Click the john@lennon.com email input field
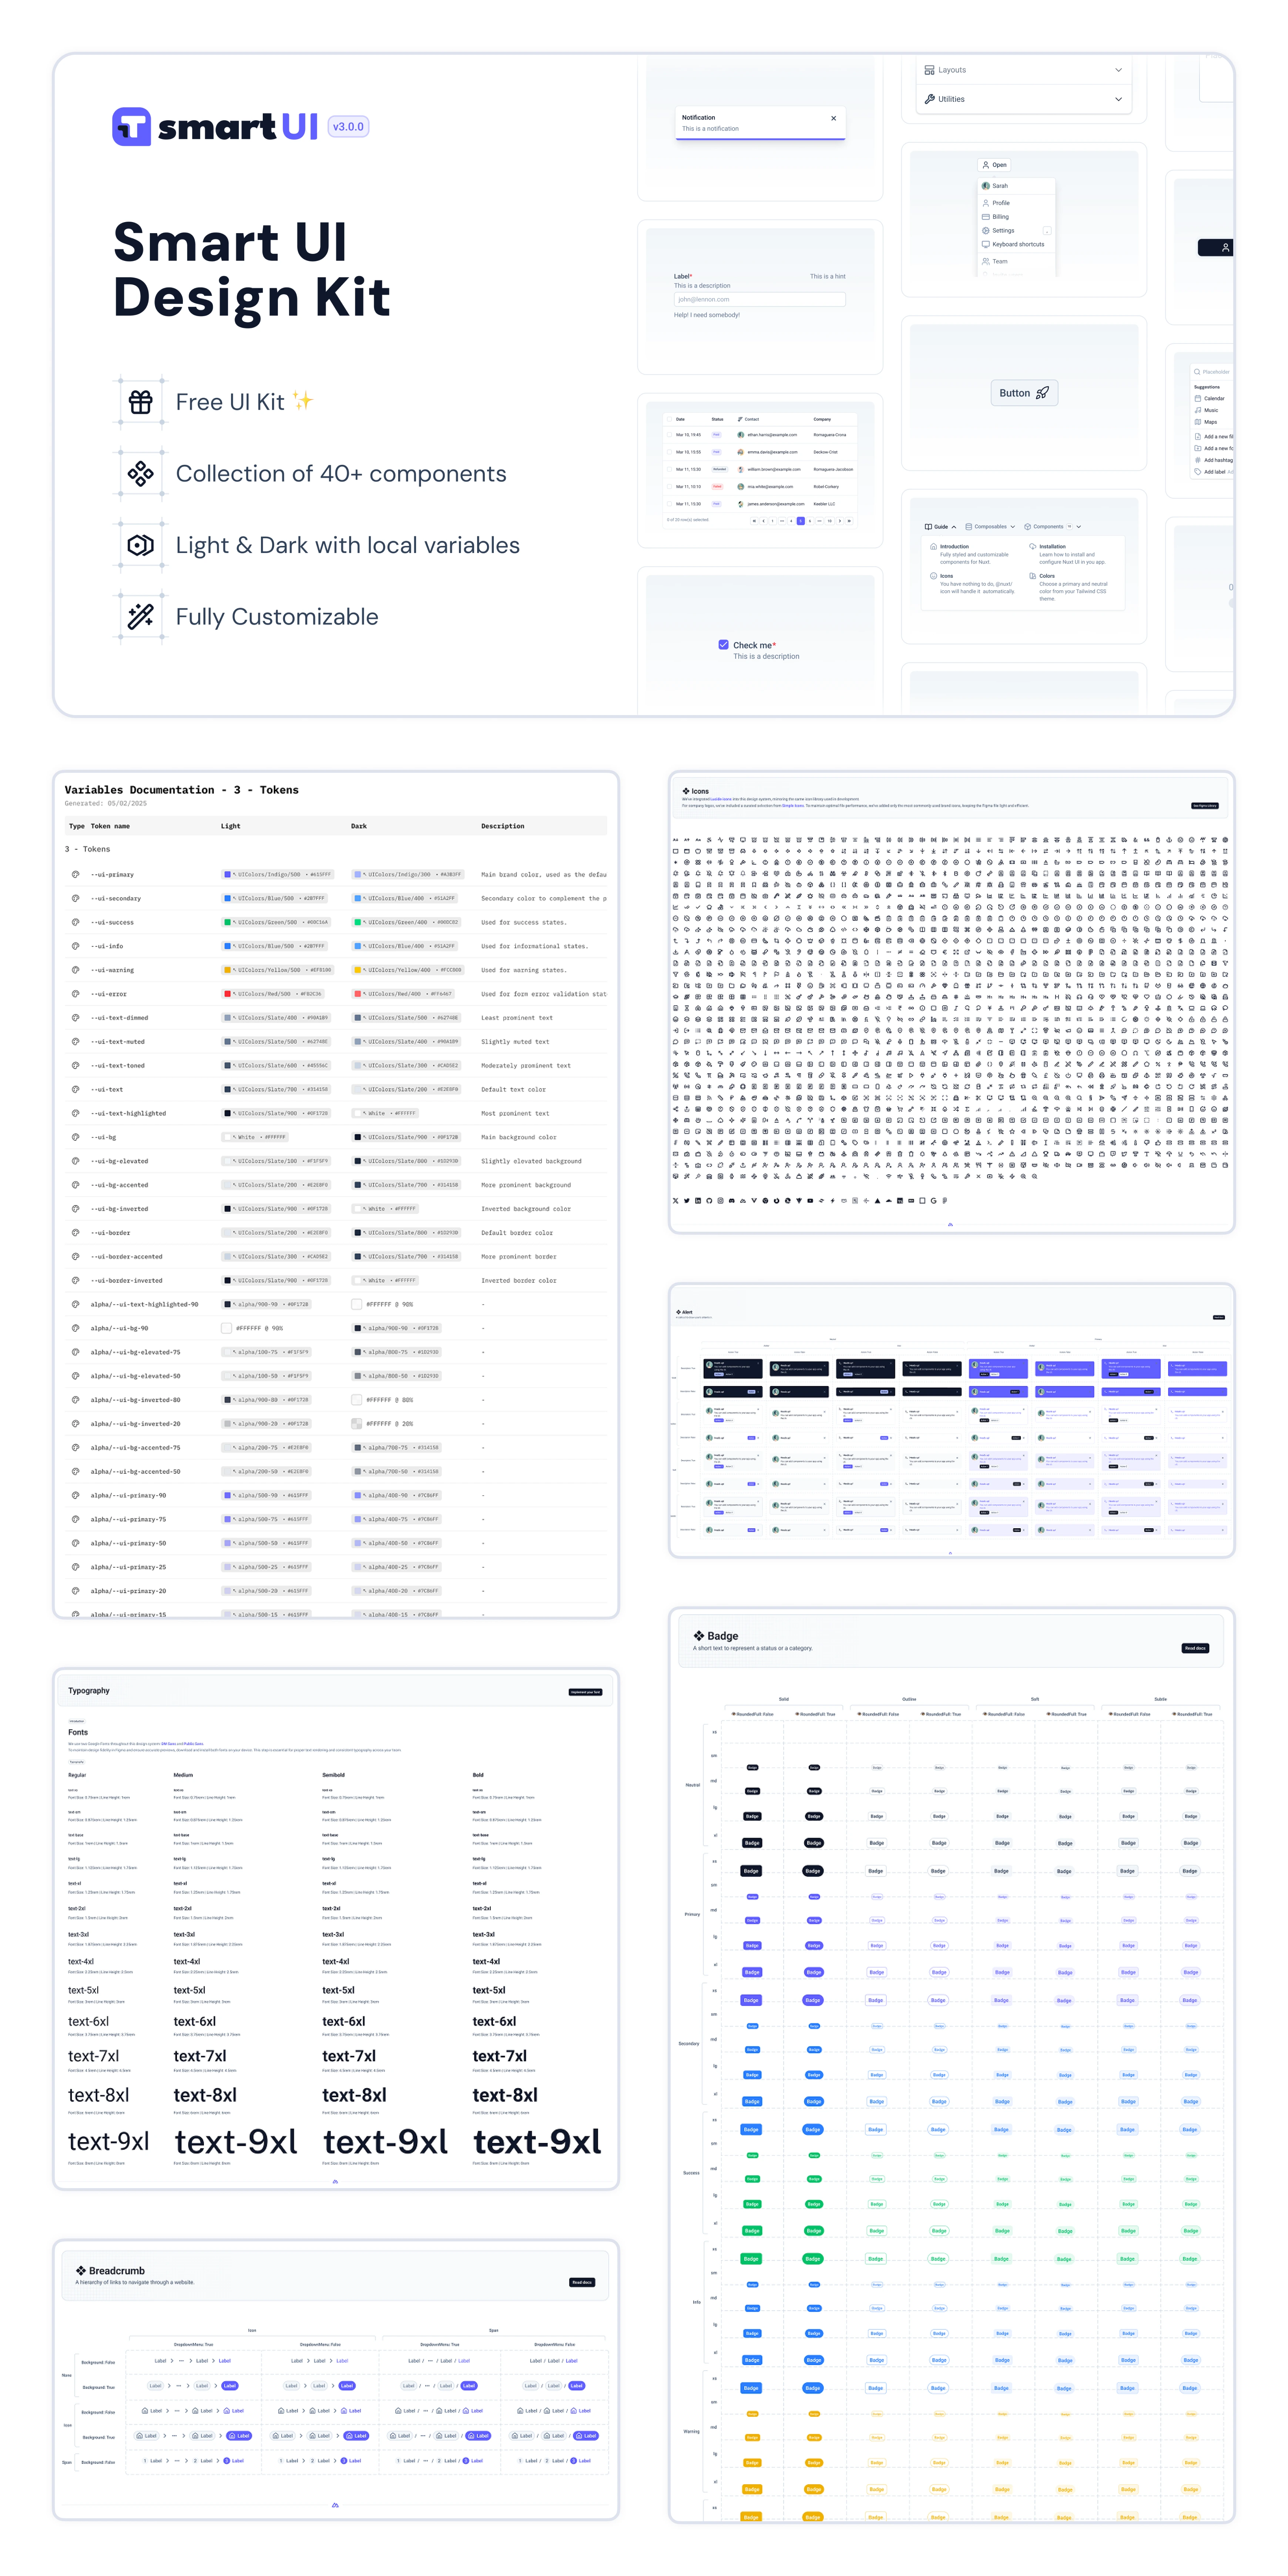This screenshot has width=1288, height=2576. pos(759,299)
